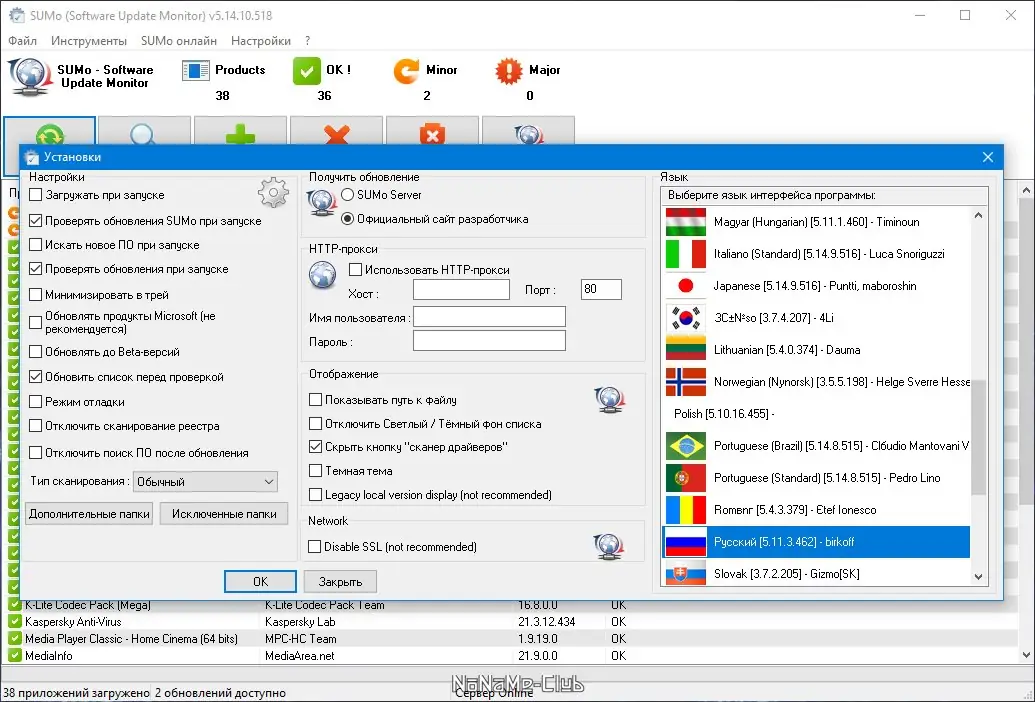This screenshot has height=702, width=1035.
Task: Open the ? help menu
Action: [308, 41]
